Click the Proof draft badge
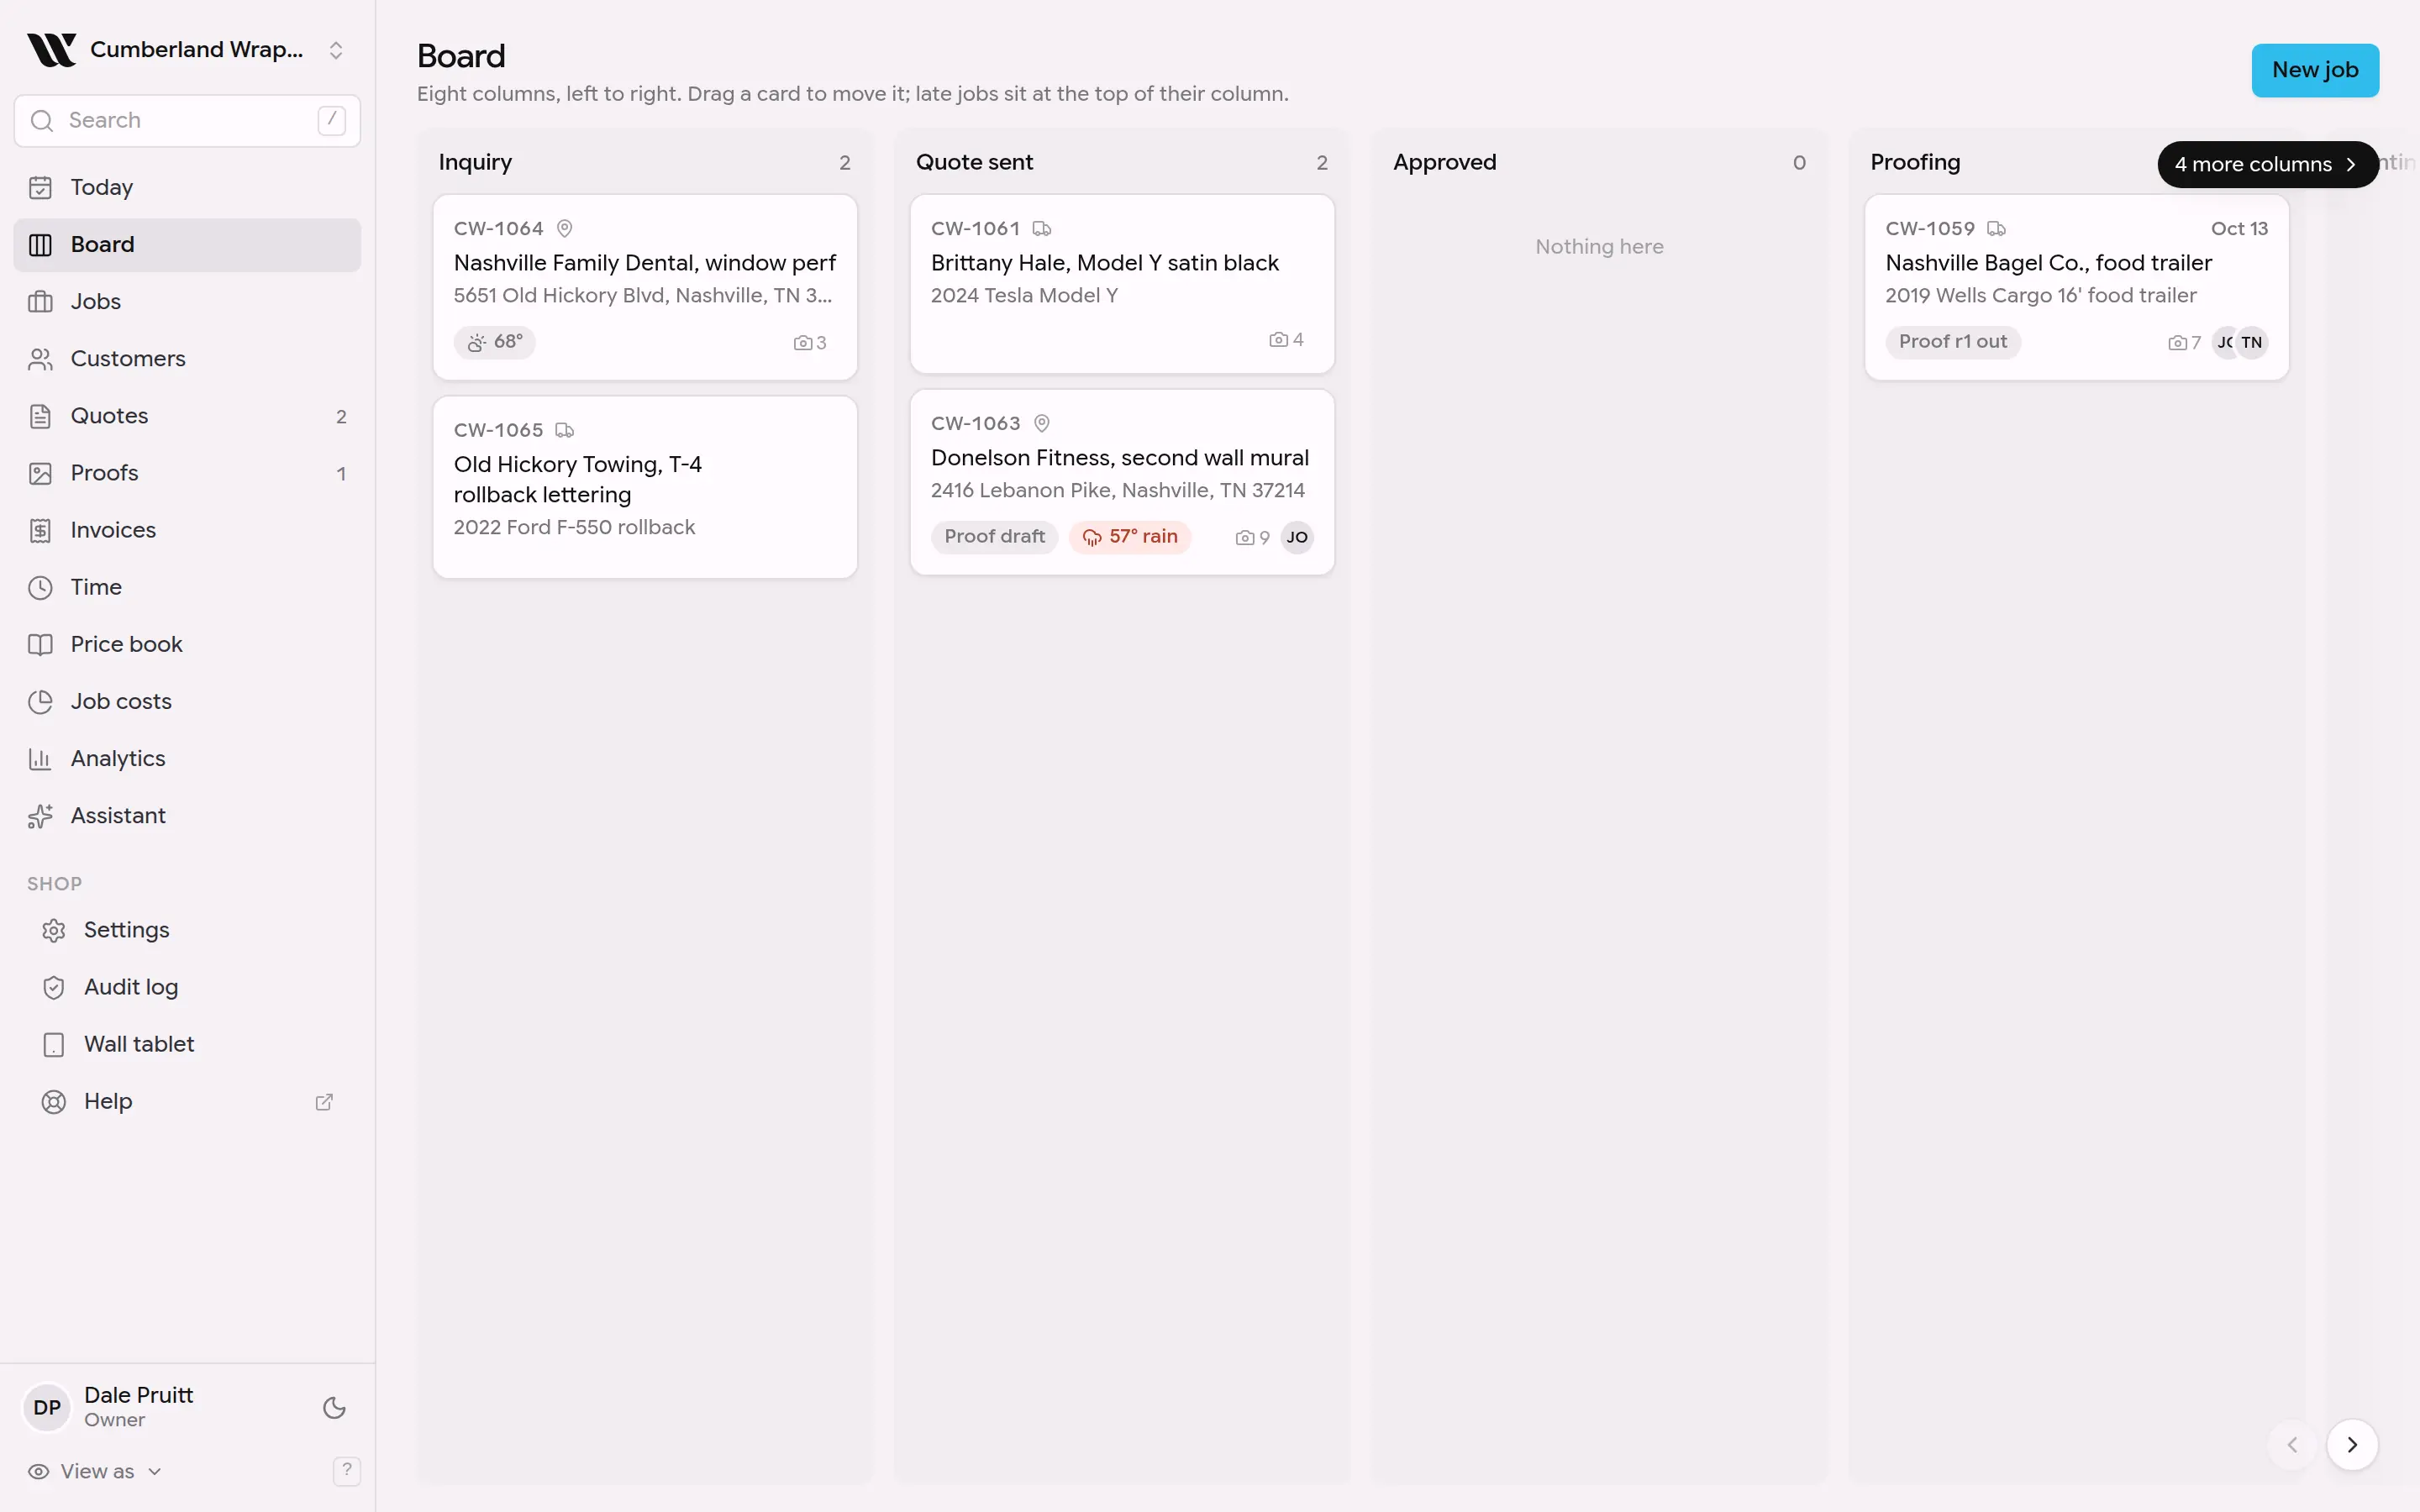 point(994,537)
